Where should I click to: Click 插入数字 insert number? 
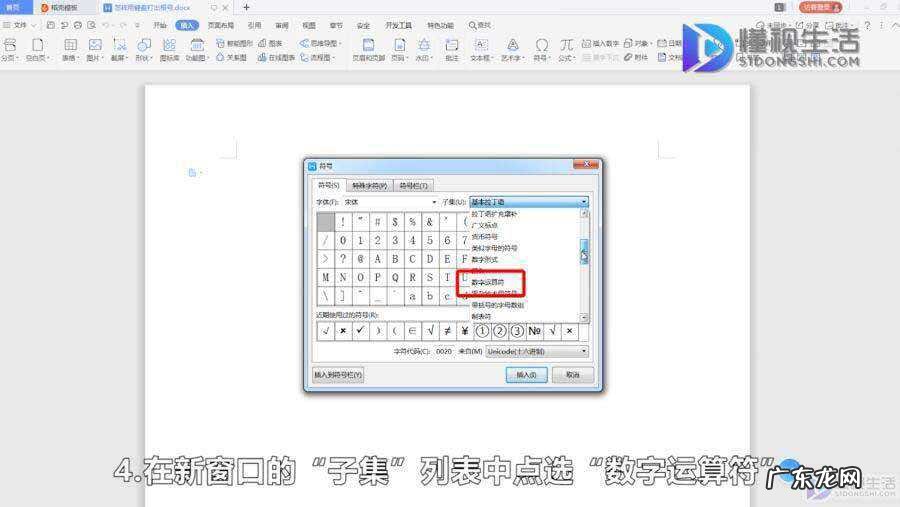pos(600,43)
